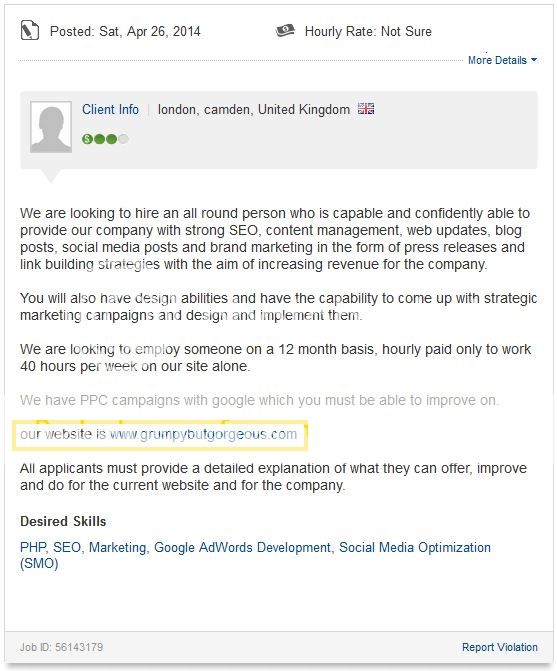Viewport: 557px width, 671px height.
Task: Select the SEO skill link
Action: point(67,547)
